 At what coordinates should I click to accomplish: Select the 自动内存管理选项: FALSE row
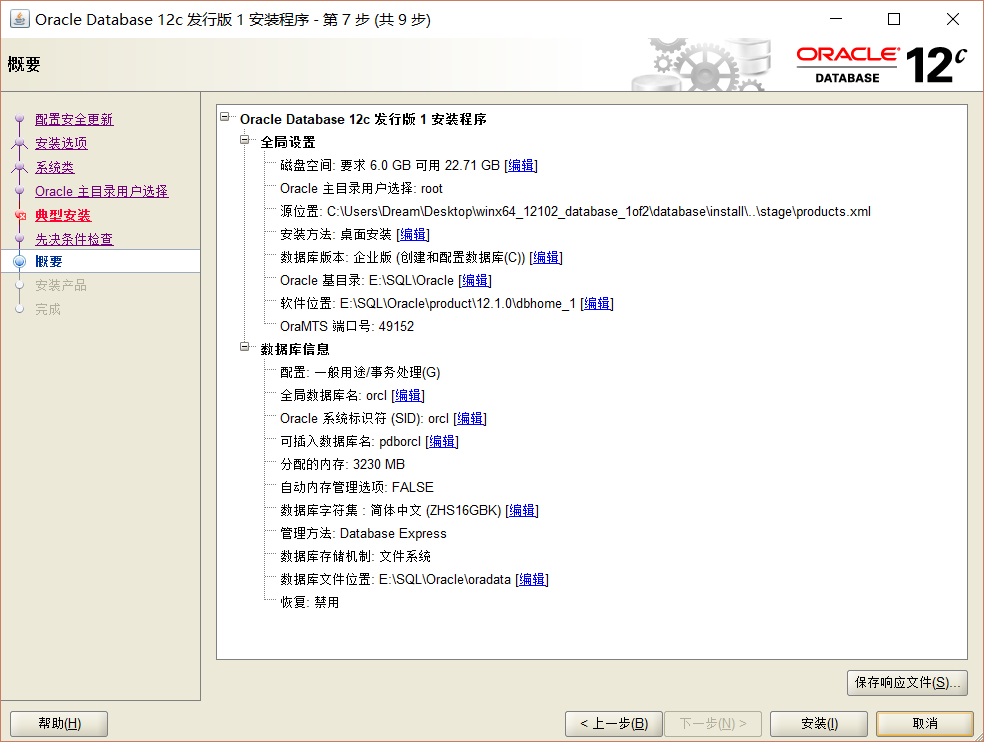pos(356,487)
